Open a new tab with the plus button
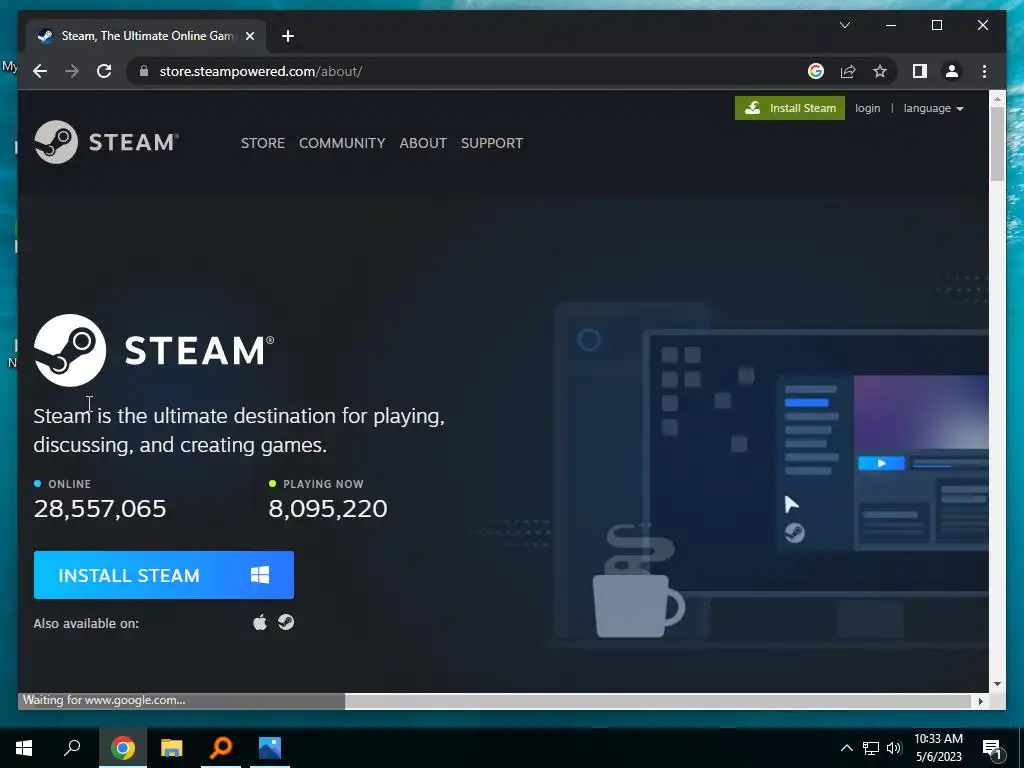Screen dimensions: 1024x768 tap(288, 36)
